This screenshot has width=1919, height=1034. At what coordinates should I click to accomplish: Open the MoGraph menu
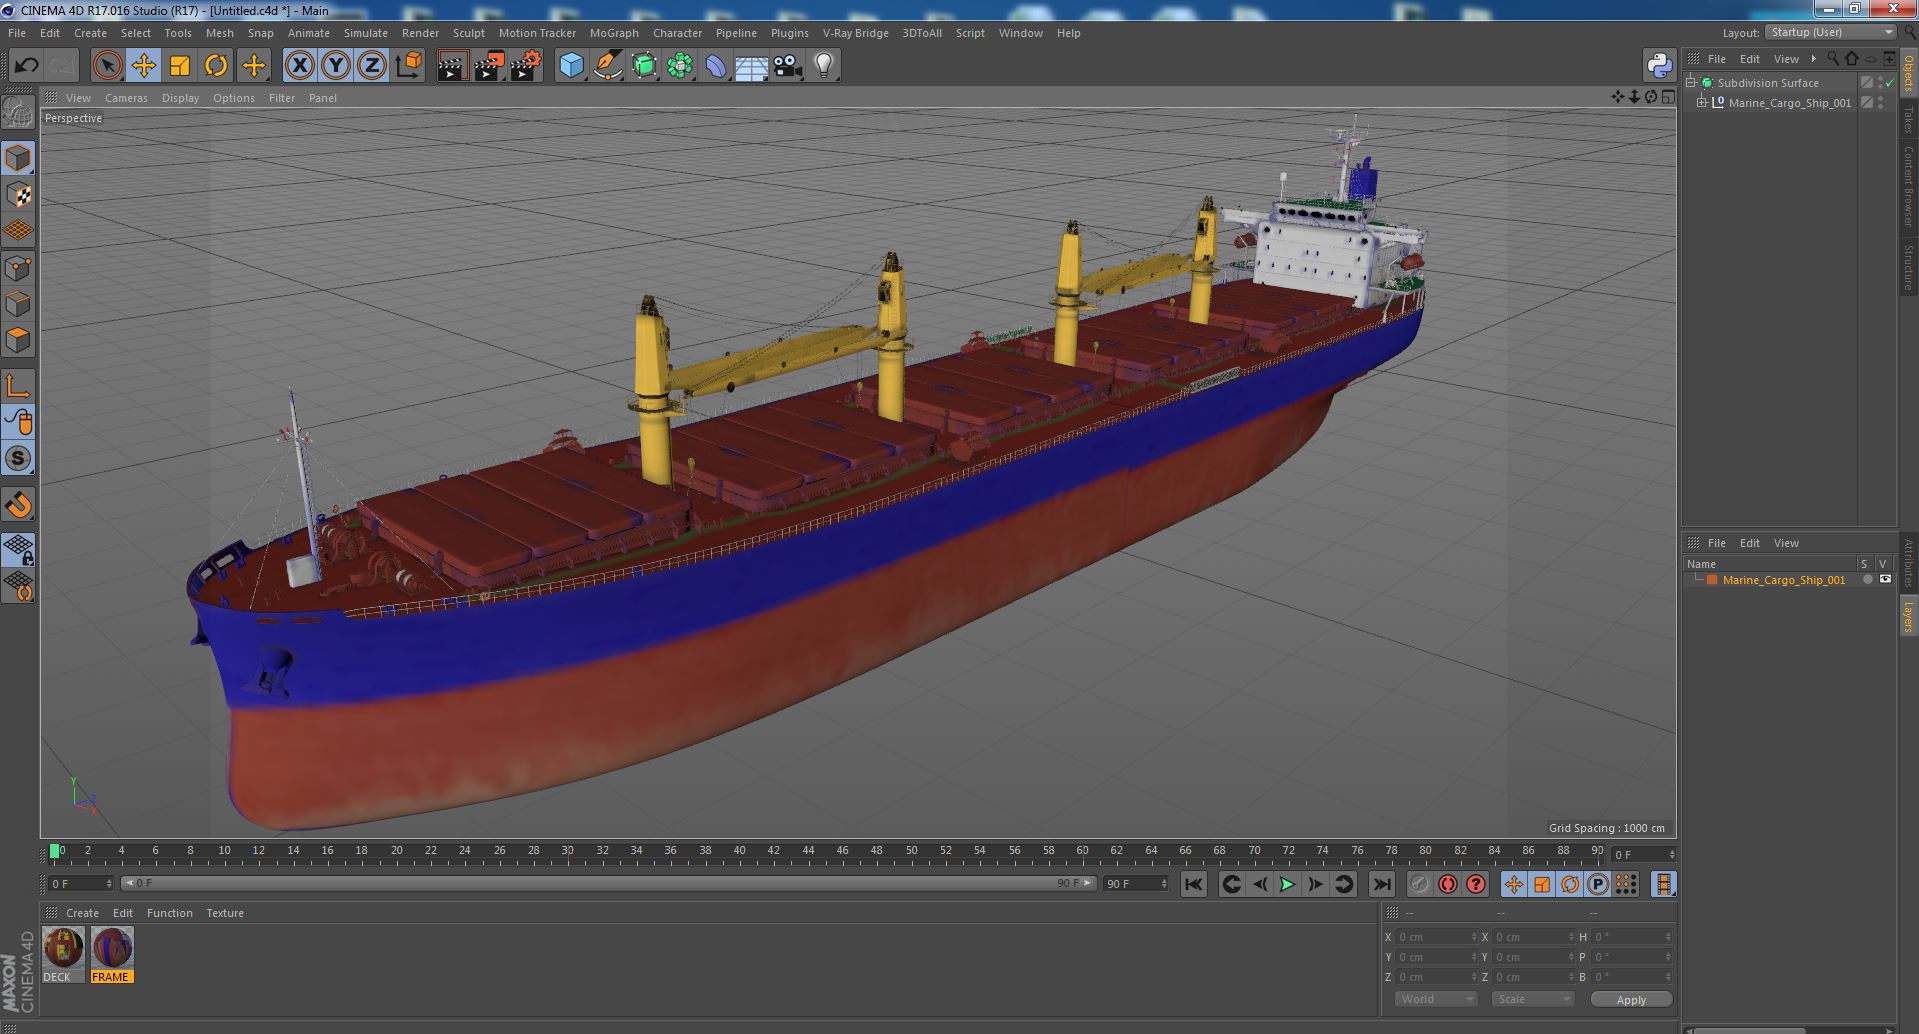(614, 33)
